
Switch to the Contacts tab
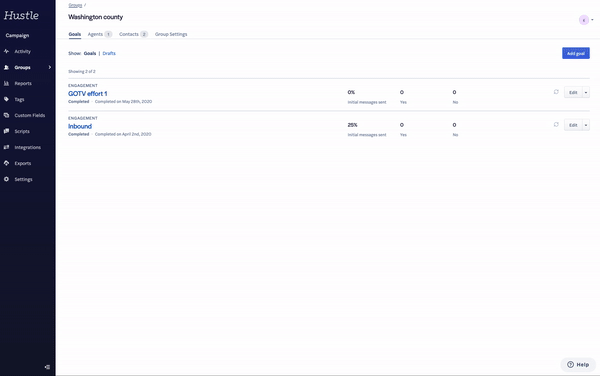pyautogui.click(x=133, y=34)
